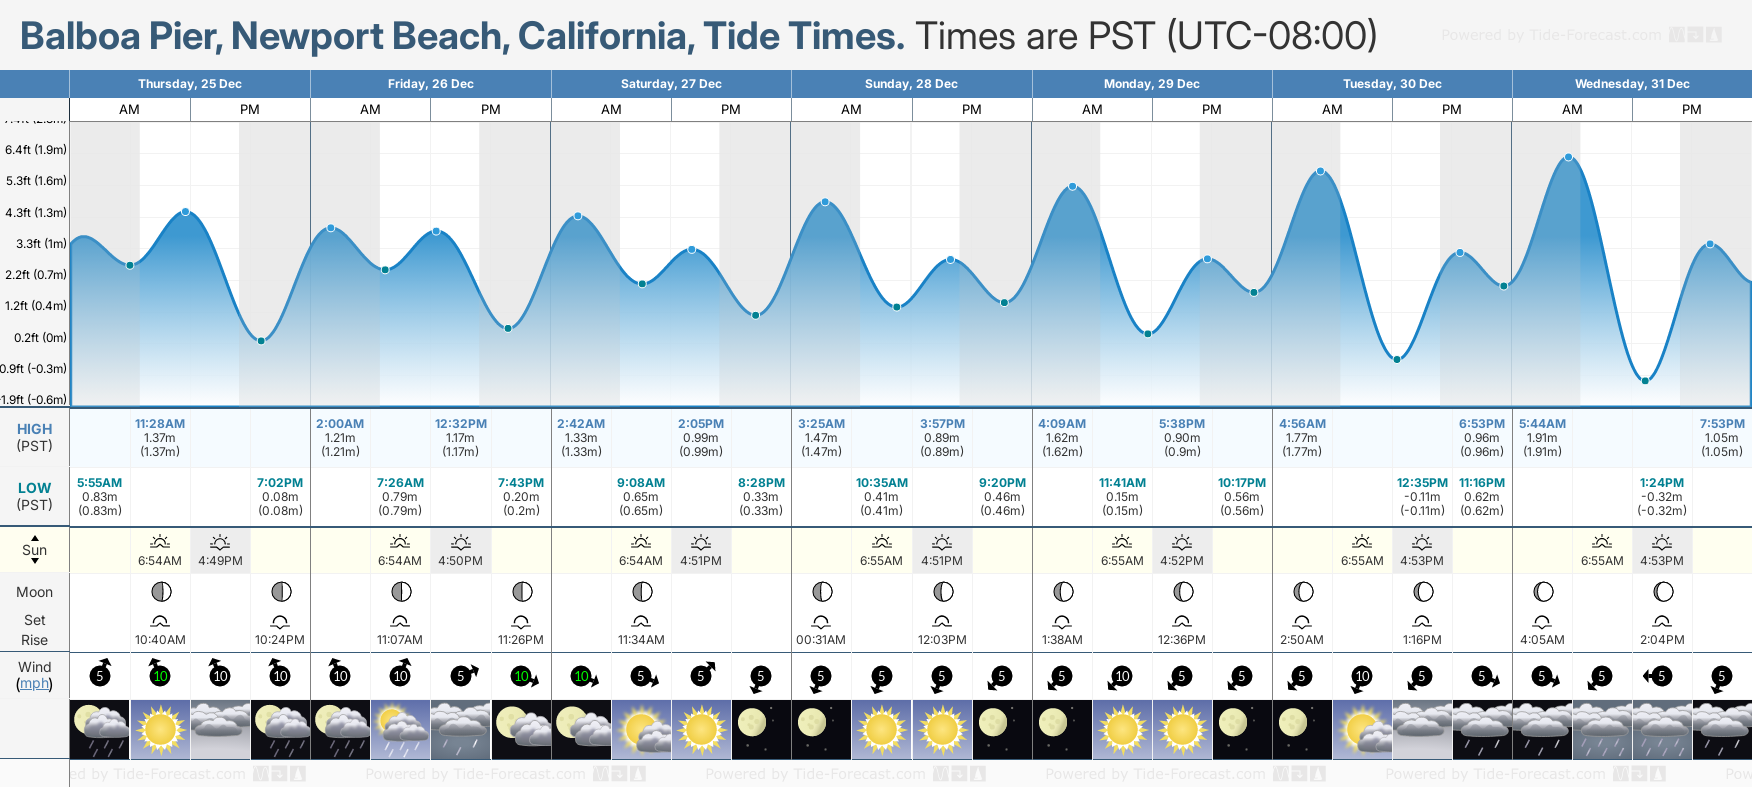
Task: Click the 12:35PM -0.11m low tide entry
Action: (x=1422, y=496)
